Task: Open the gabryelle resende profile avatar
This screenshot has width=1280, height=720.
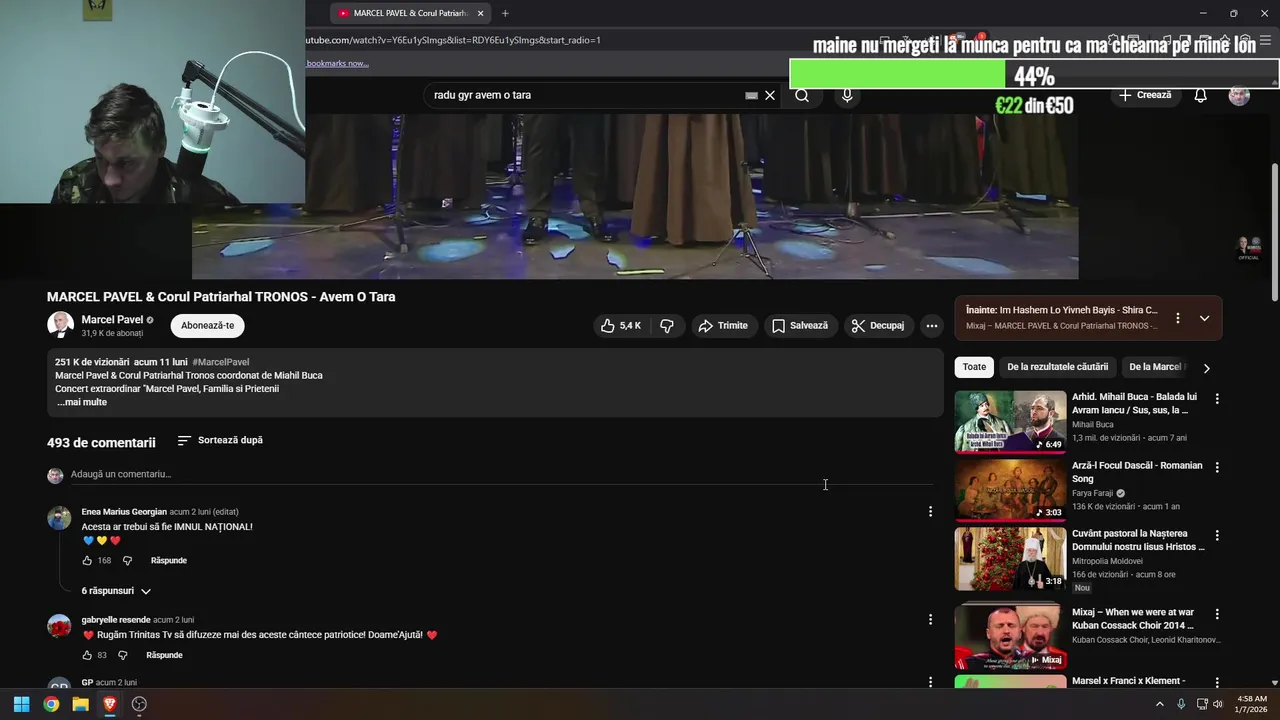Action: pos(60,626)
